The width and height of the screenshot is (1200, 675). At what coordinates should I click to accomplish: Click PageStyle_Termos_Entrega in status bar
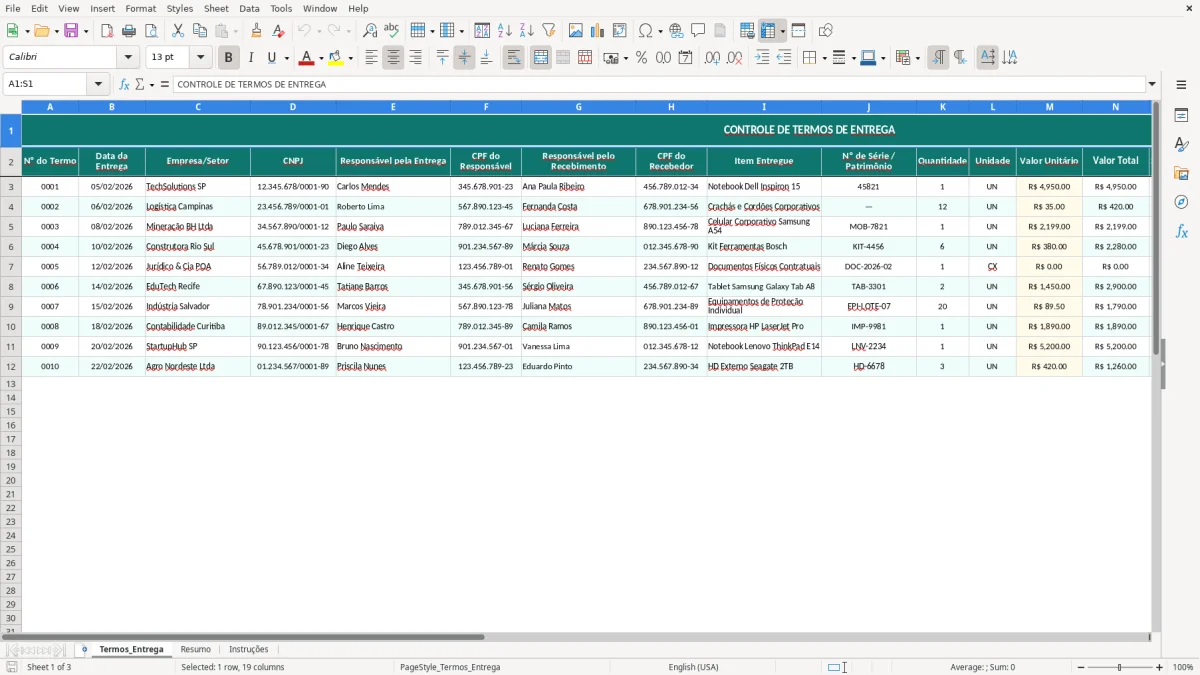[x=449, y=667]
